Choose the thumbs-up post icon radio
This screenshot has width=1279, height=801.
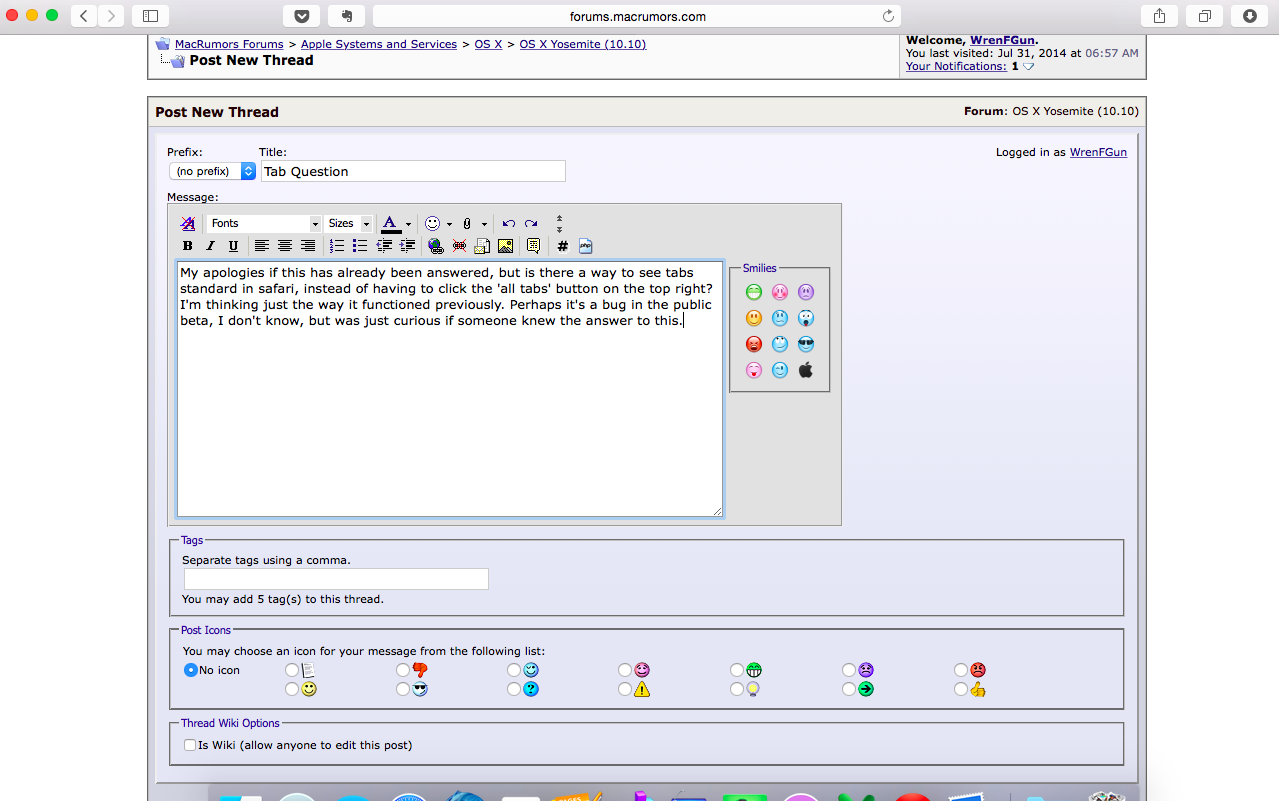tap(961, 689)
